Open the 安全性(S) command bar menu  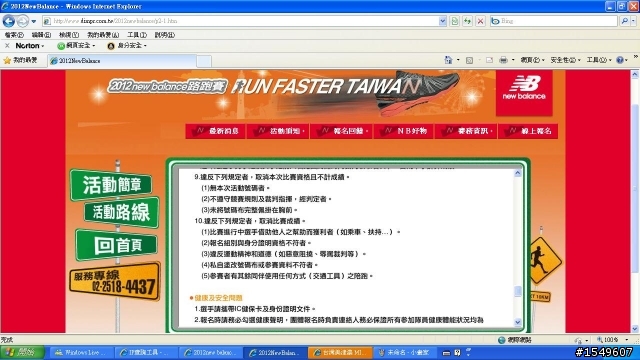pos(565,60)
